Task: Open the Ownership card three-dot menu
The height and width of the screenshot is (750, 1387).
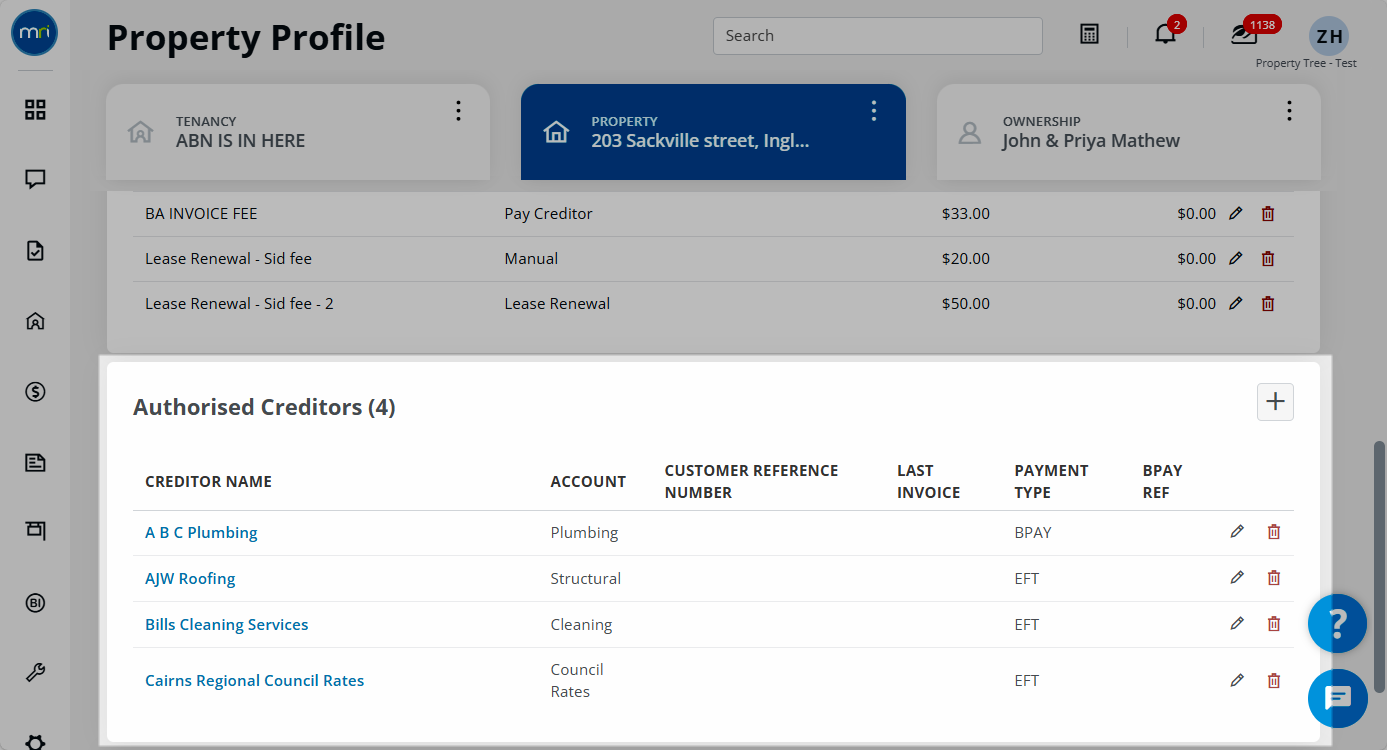Action: pos(1289,111)
